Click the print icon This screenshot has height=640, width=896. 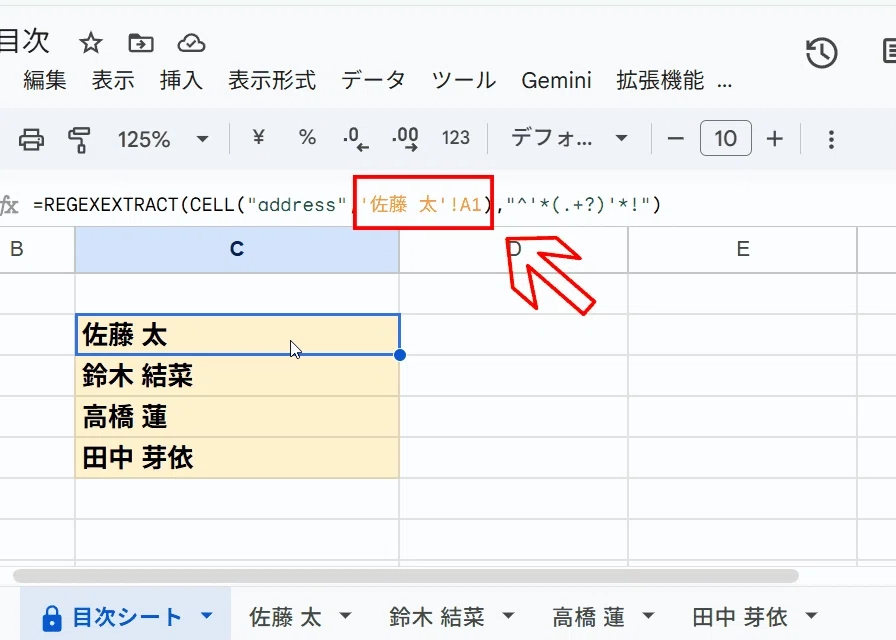tap(31, 139)
